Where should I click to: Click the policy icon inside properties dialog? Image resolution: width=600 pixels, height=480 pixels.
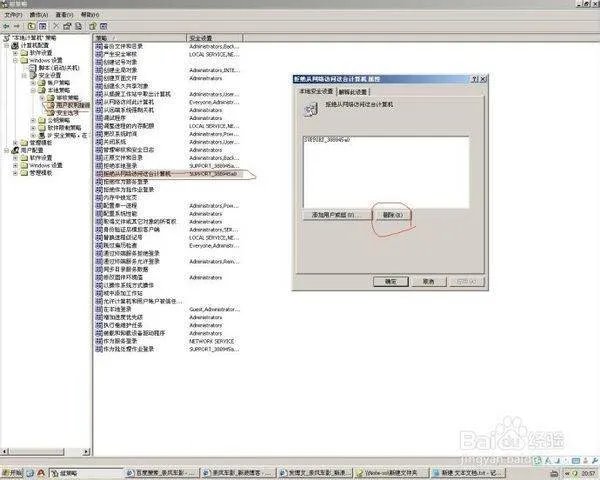(310, 114)
